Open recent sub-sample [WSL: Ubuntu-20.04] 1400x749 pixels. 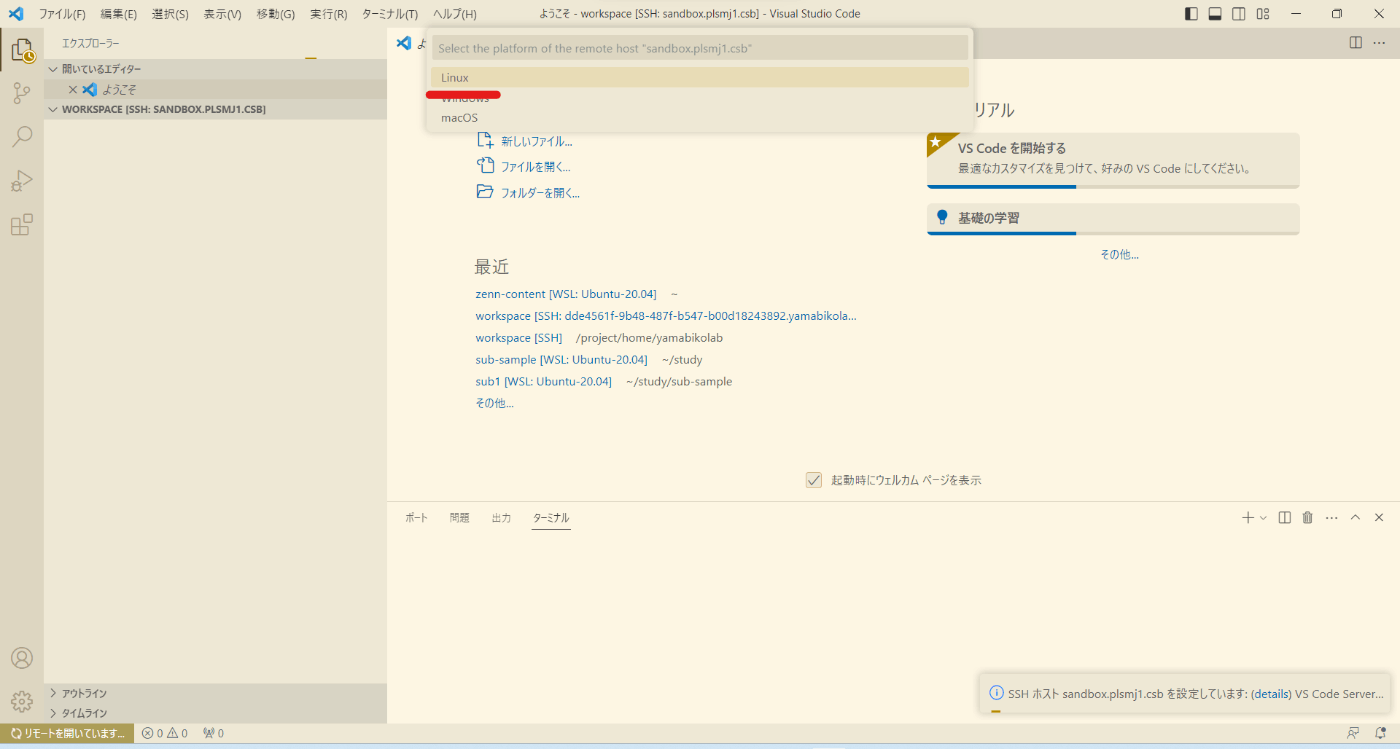561,360
